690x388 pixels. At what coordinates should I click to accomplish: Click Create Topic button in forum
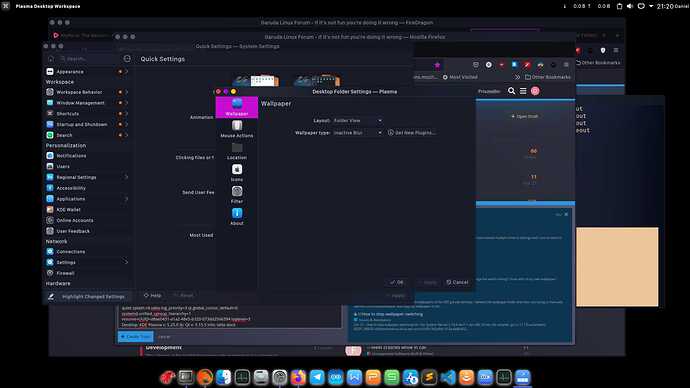coord(136,337)
